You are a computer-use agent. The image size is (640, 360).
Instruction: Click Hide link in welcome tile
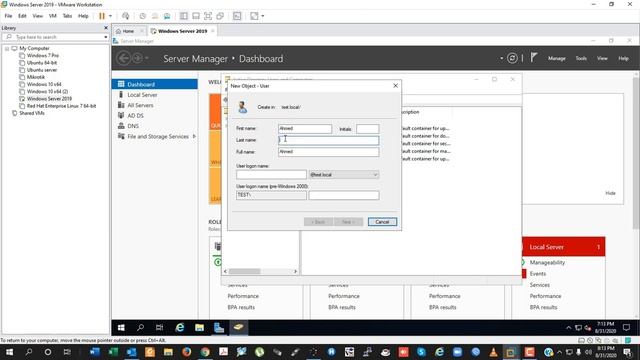point(610,193)
